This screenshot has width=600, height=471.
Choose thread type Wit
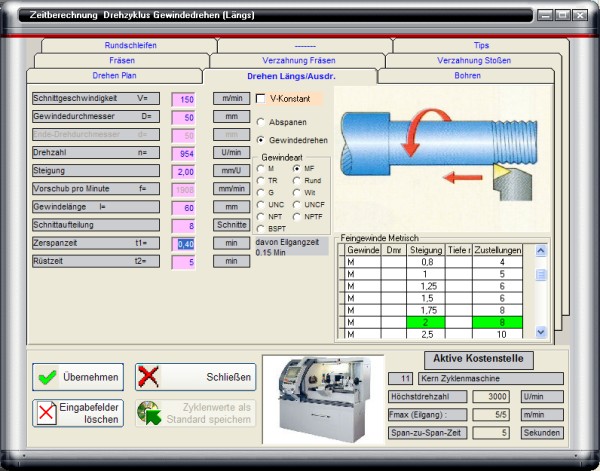297,192
